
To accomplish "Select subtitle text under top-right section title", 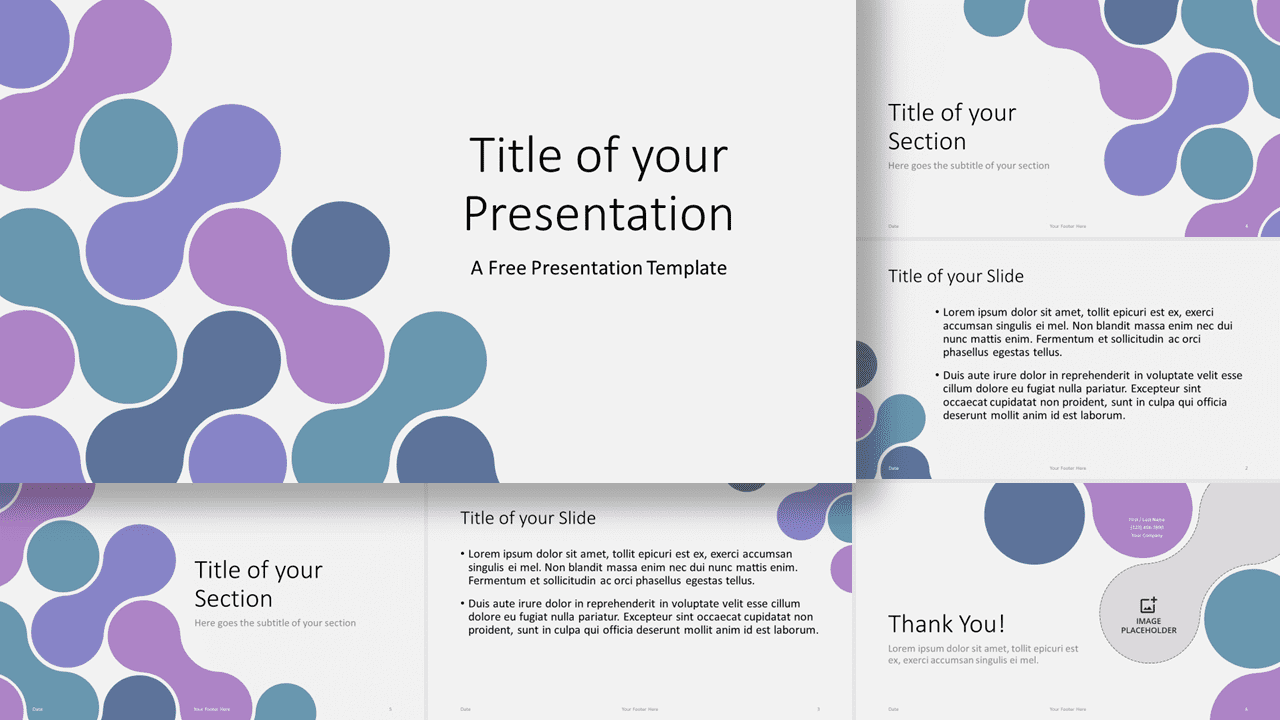I will click(x=969, y=166).
